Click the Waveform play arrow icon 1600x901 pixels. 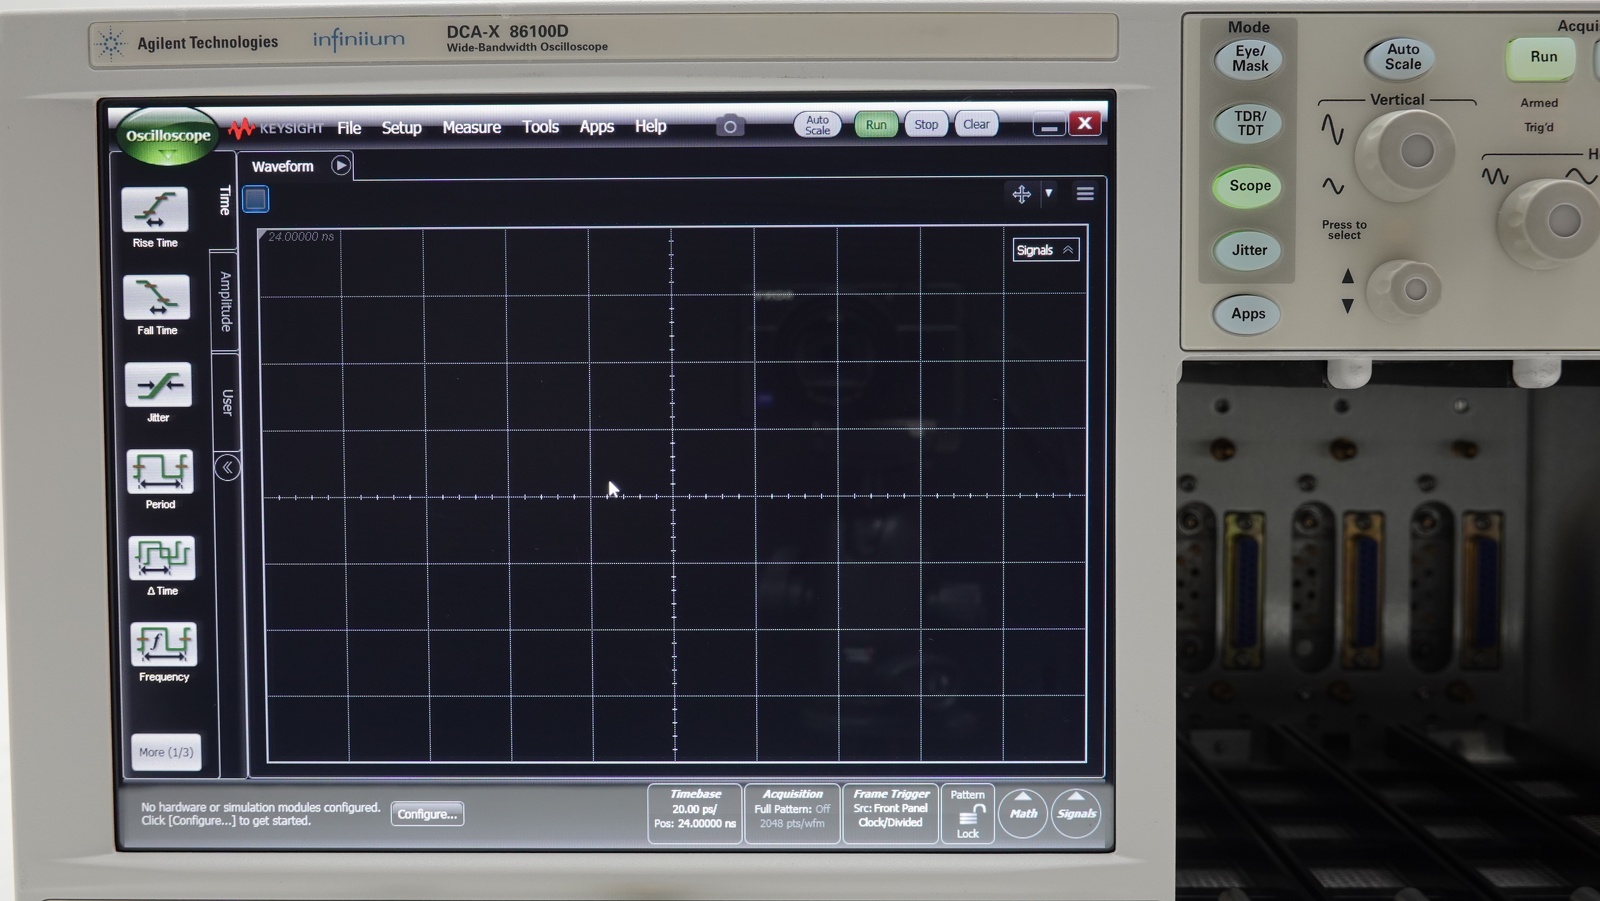341,165
